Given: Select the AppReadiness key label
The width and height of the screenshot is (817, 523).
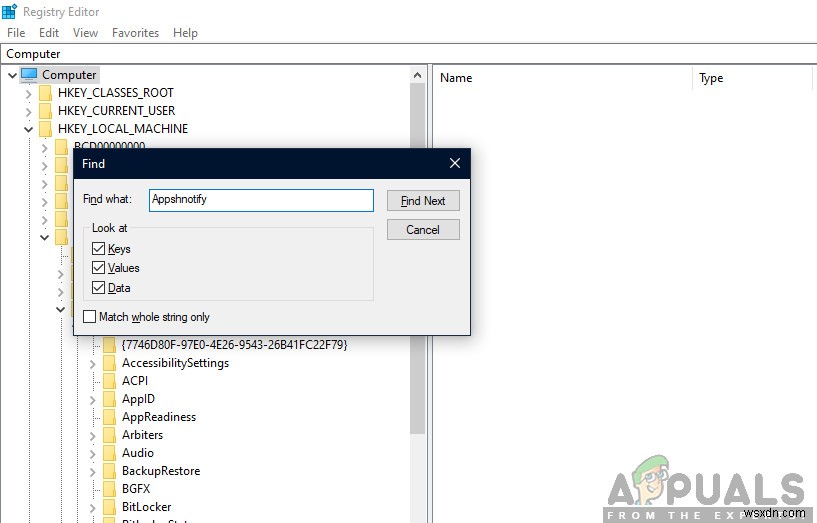Looking at the screenshot, I should pyautogui.click(x=159, y=417).
